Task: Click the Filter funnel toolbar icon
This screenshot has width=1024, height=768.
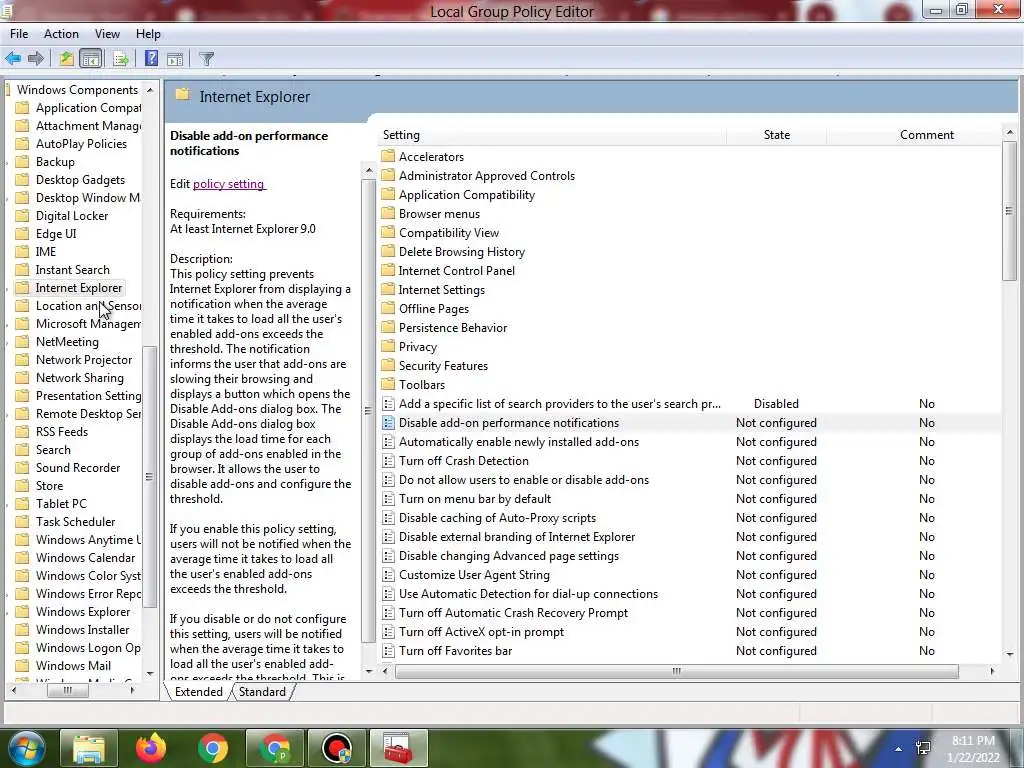Action: [206, 59]
